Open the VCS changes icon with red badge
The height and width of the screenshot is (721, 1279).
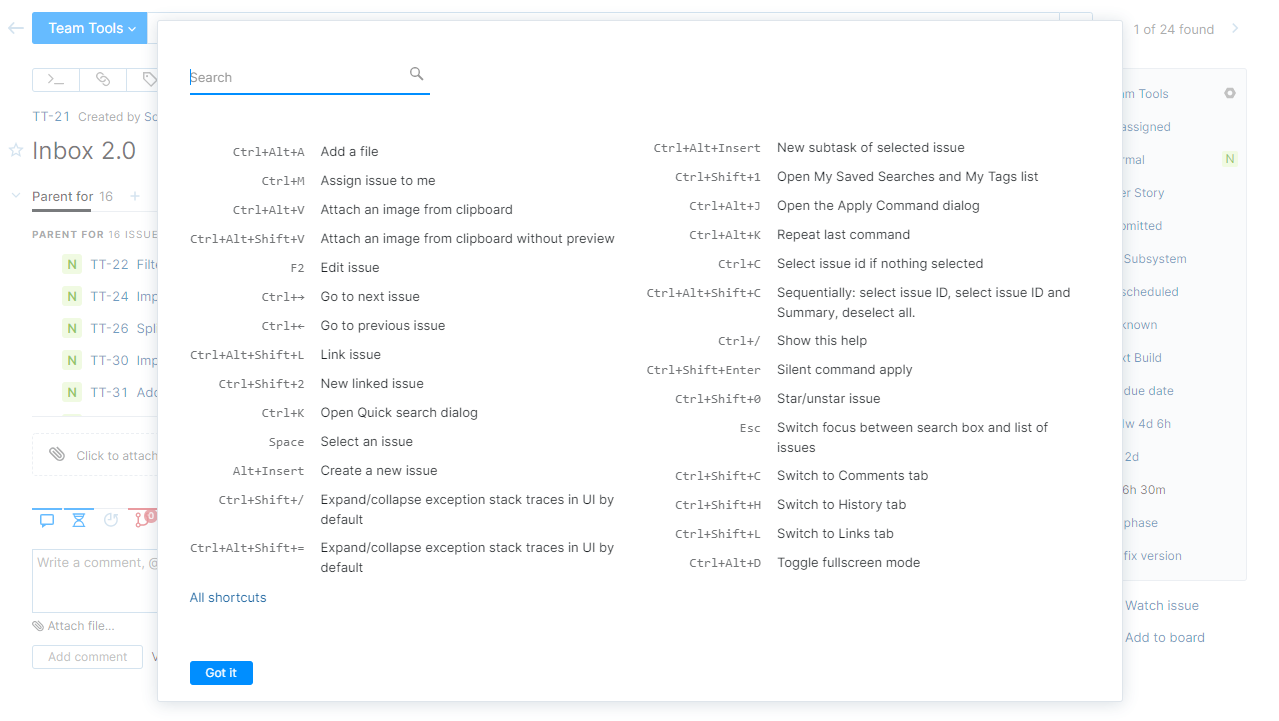(x=141, y=519)
